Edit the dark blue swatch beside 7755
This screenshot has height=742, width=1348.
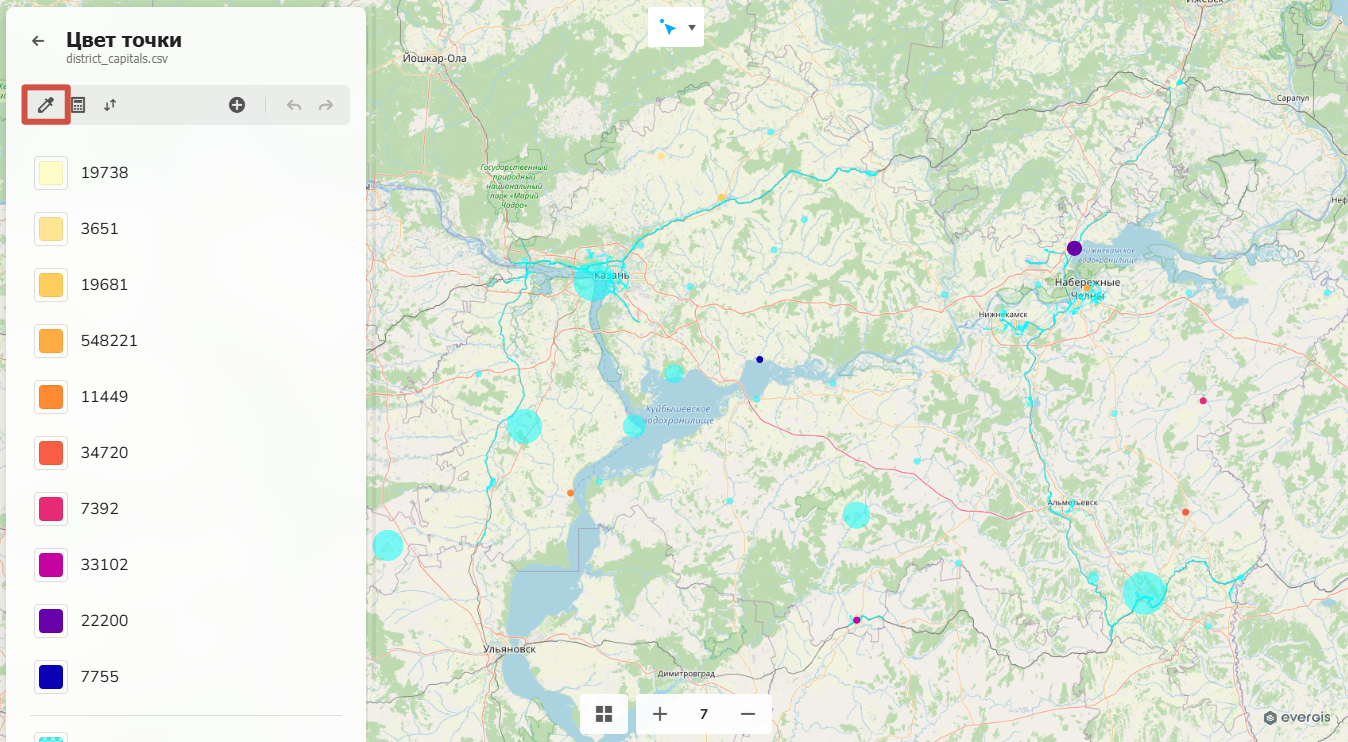(51, 677)
